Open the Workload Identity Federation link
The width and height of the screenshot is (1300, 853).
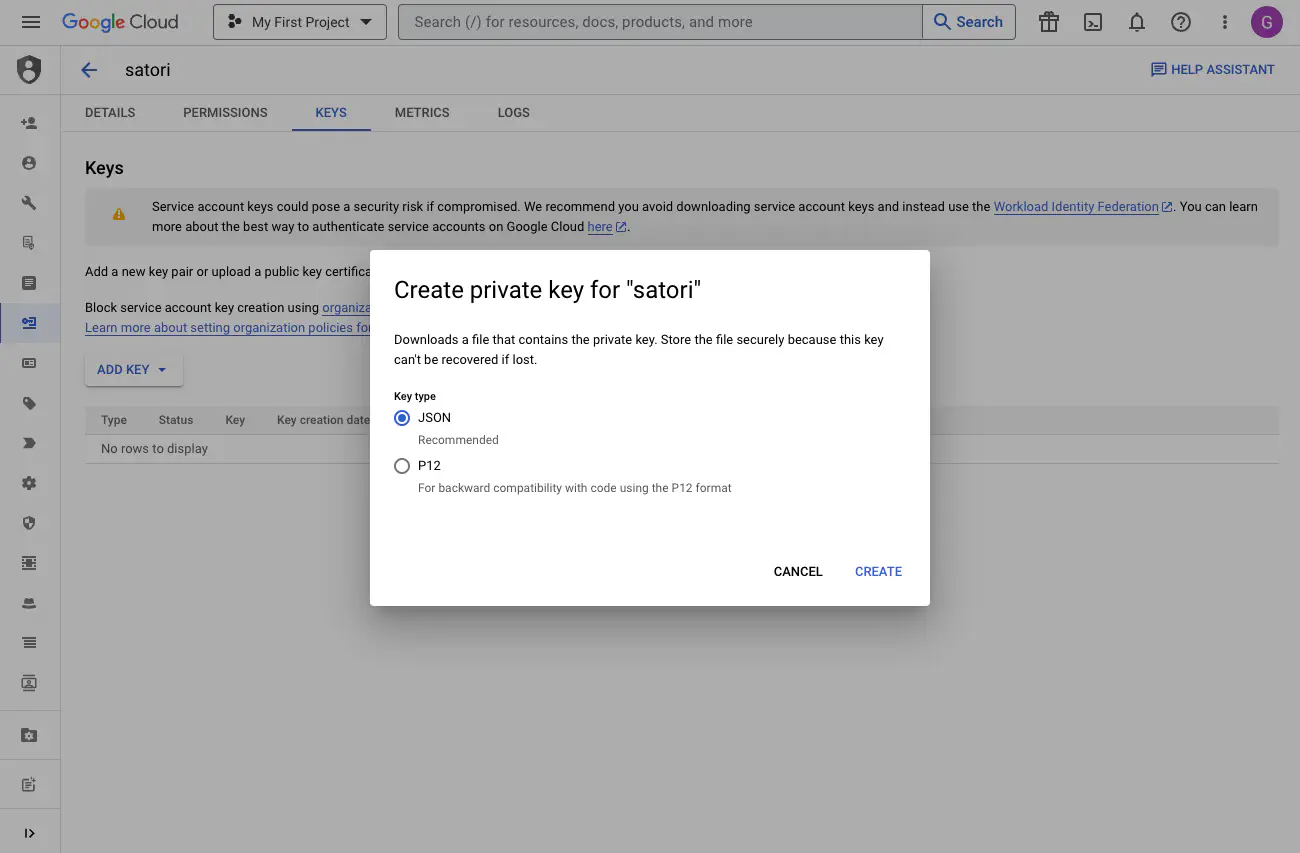[1076, 206]
